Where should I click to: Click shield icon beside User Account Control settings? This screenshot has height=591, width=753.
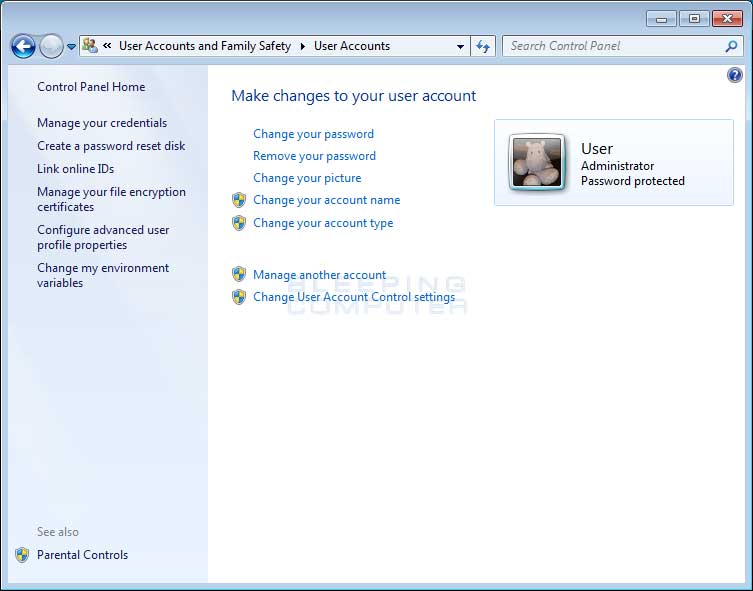click(x=239, y=297)
